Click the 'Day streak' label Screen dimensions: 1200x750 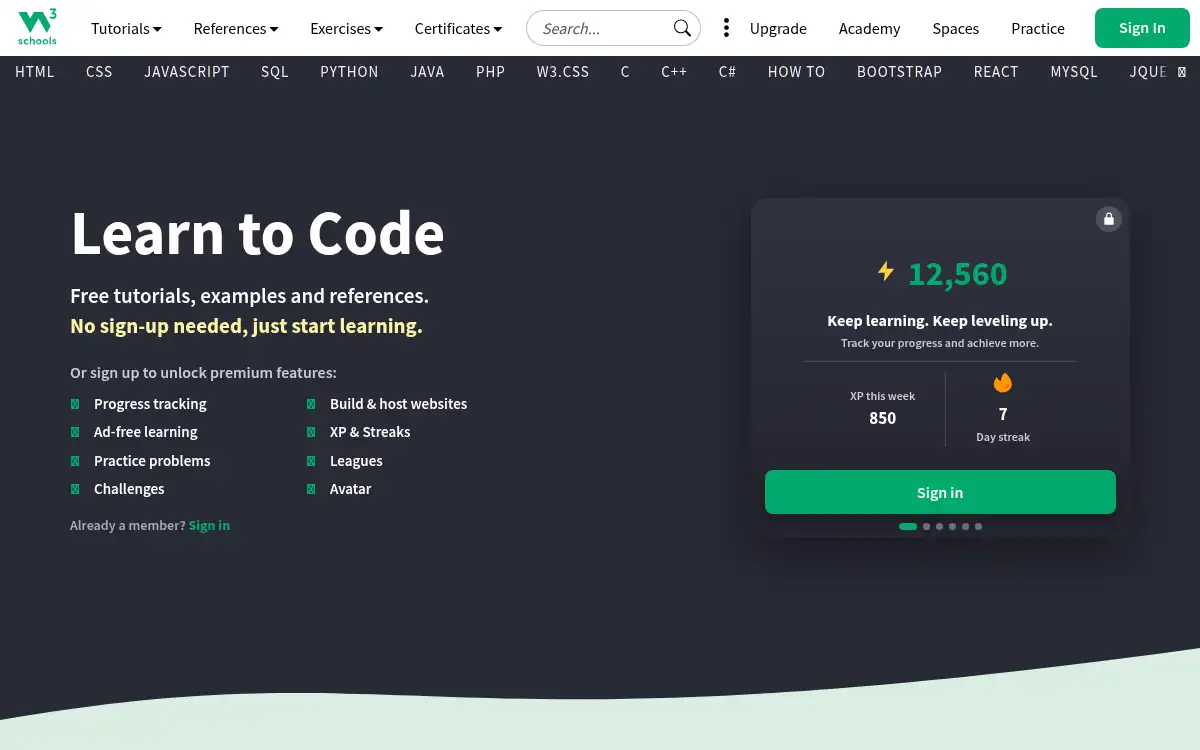click(x=1003, y=437)
